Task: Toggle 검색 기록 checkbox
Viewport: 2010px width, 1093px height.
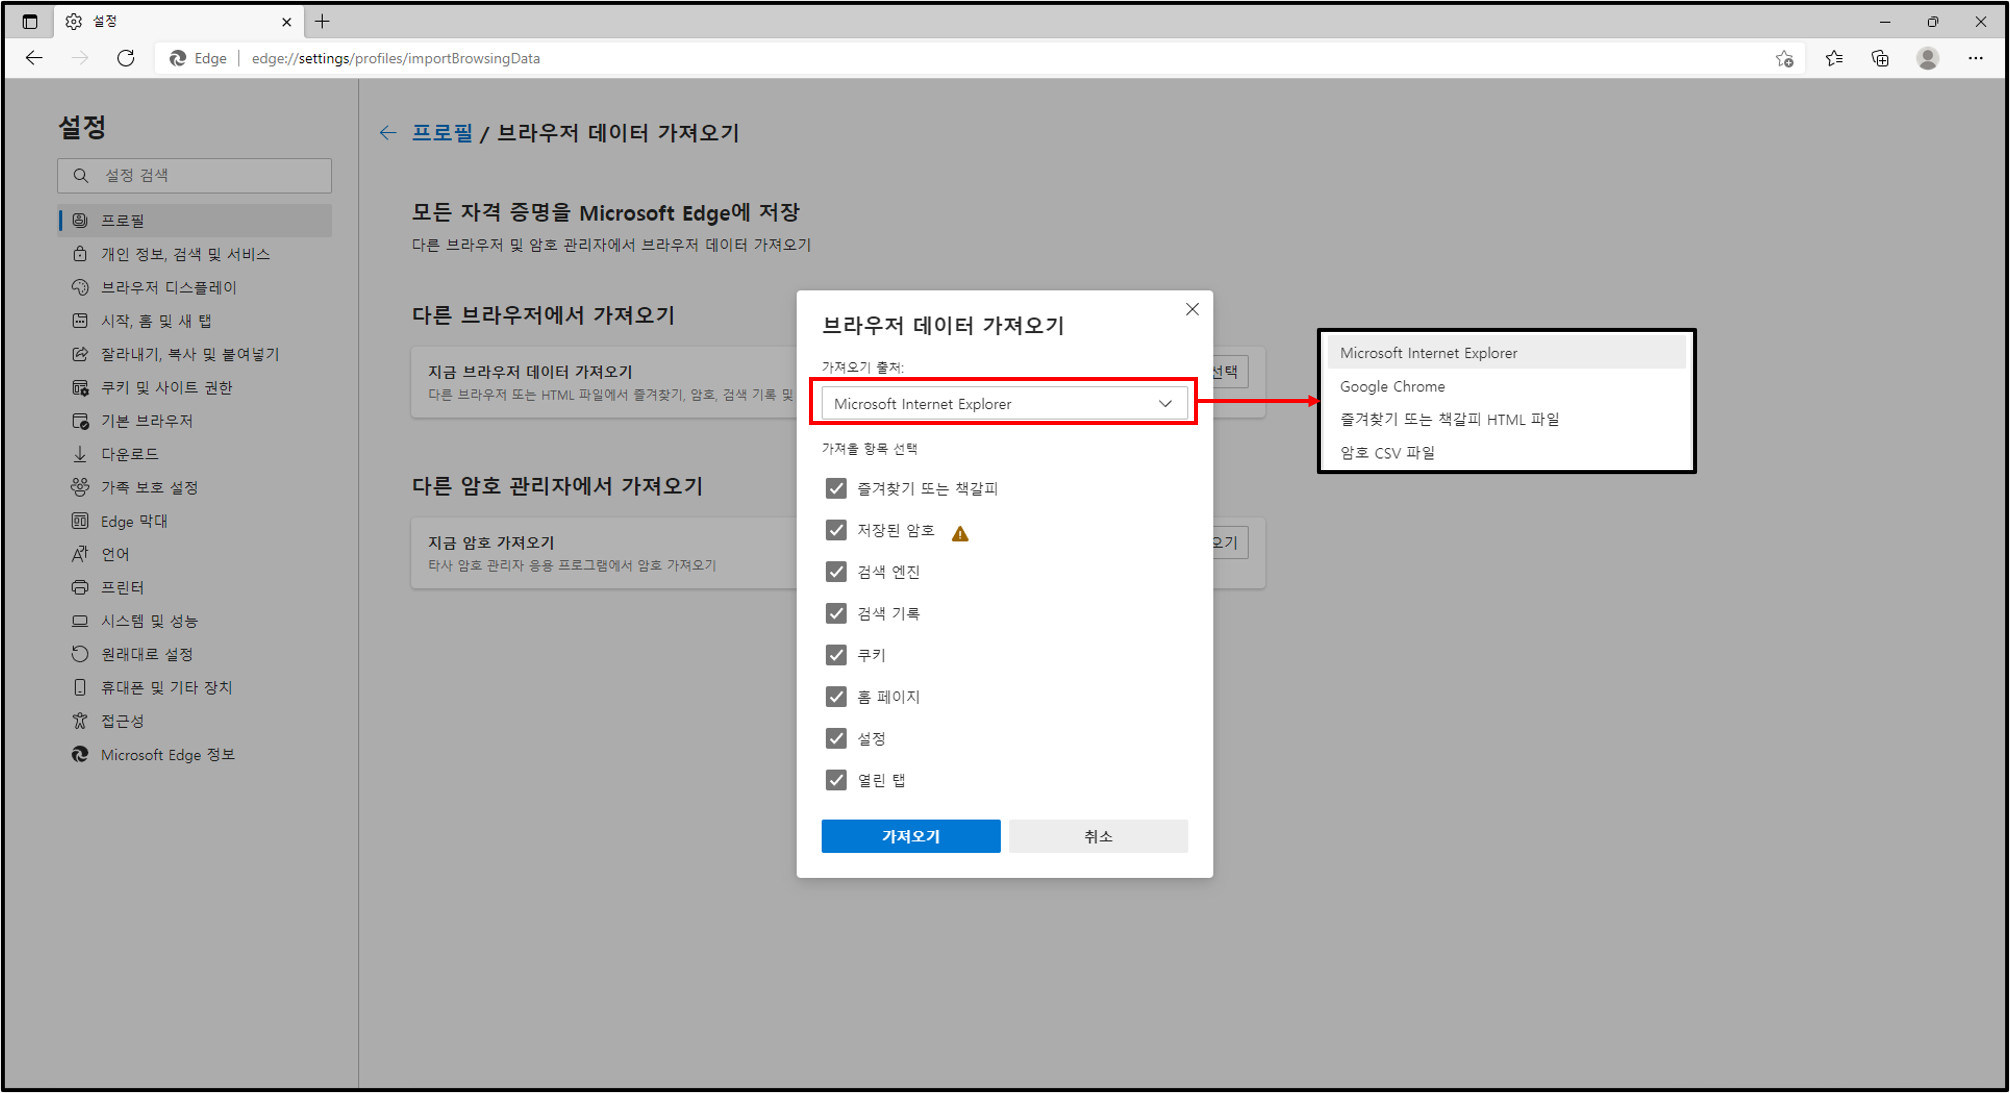Action: [836, 613]
